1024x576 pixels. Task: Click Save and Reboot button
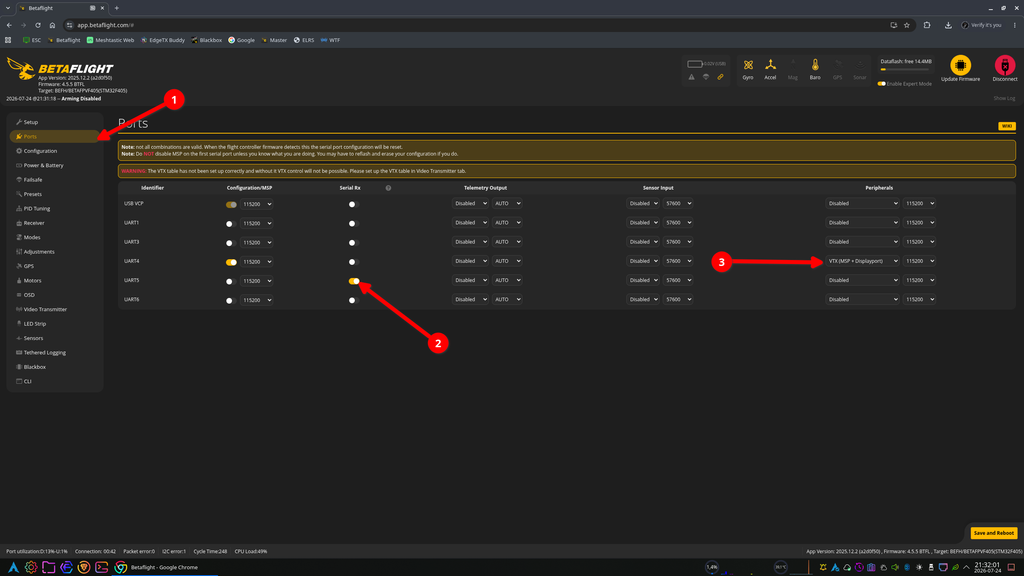(993, 533)
